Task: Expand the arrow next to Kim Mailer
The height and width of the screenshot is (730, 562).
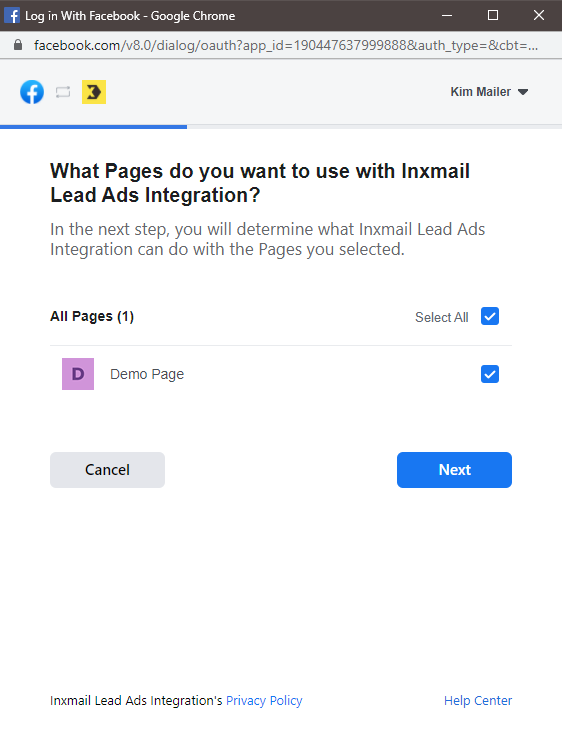Action: pos(523,92)
